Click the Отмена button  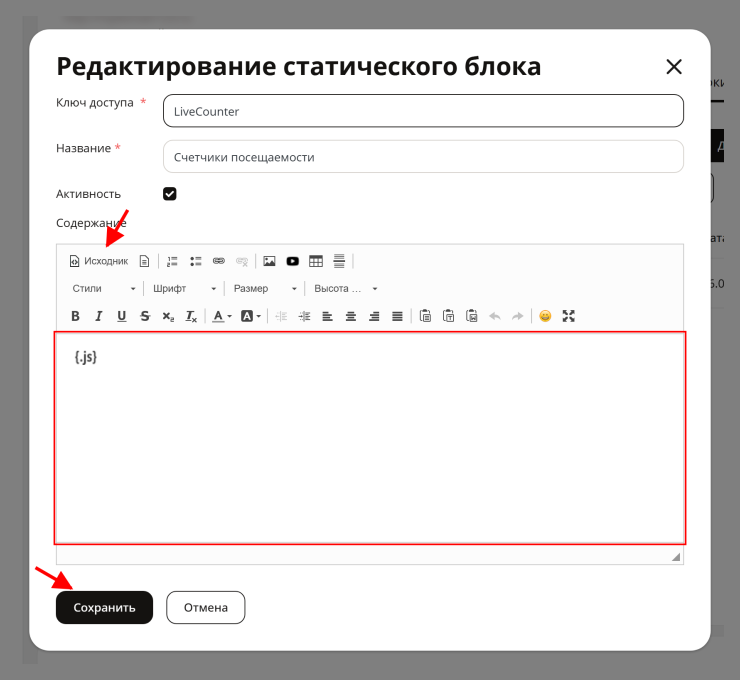206,607
